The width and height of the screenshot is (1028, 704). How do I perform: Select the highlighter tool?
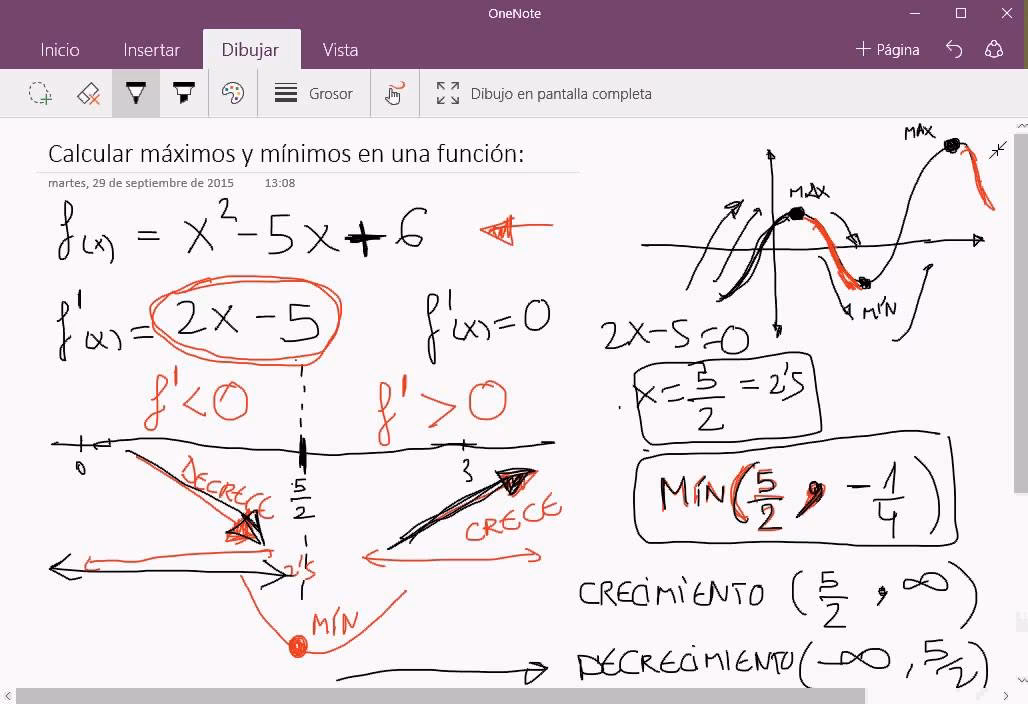184,93
